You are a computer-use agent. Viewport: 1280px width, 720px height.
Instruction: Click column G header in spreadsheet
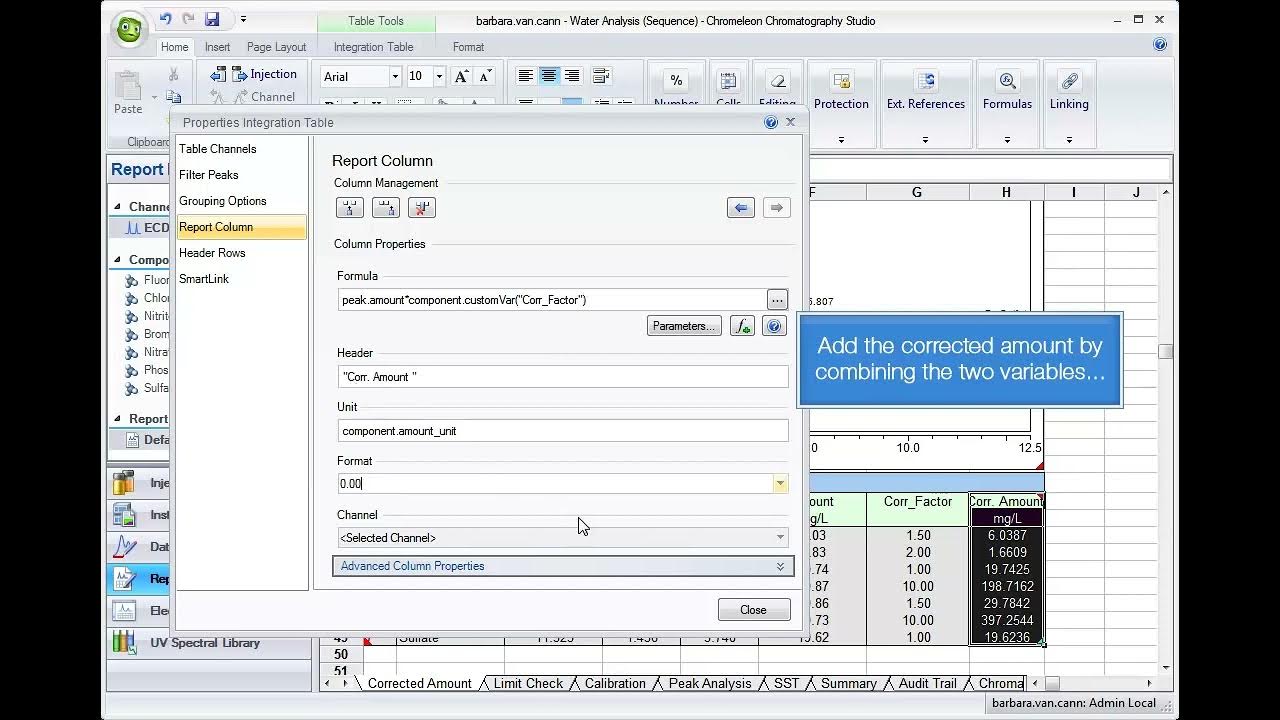pos(916,192)
